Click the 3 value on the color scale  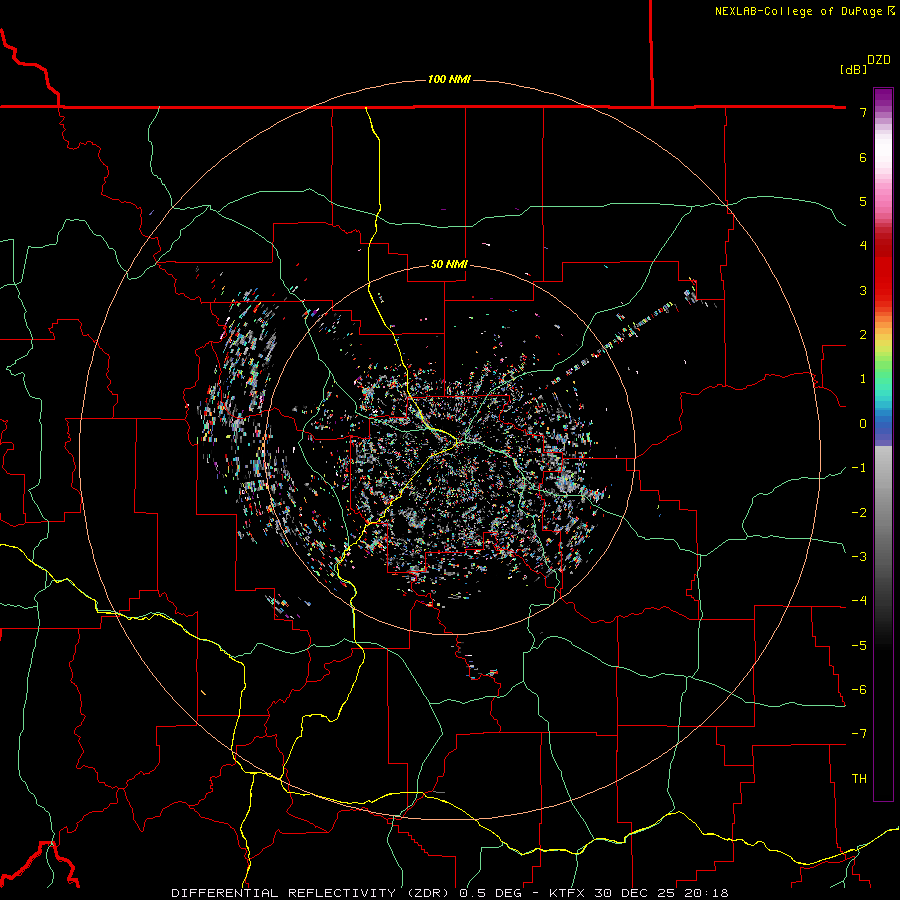click(863, 290)
